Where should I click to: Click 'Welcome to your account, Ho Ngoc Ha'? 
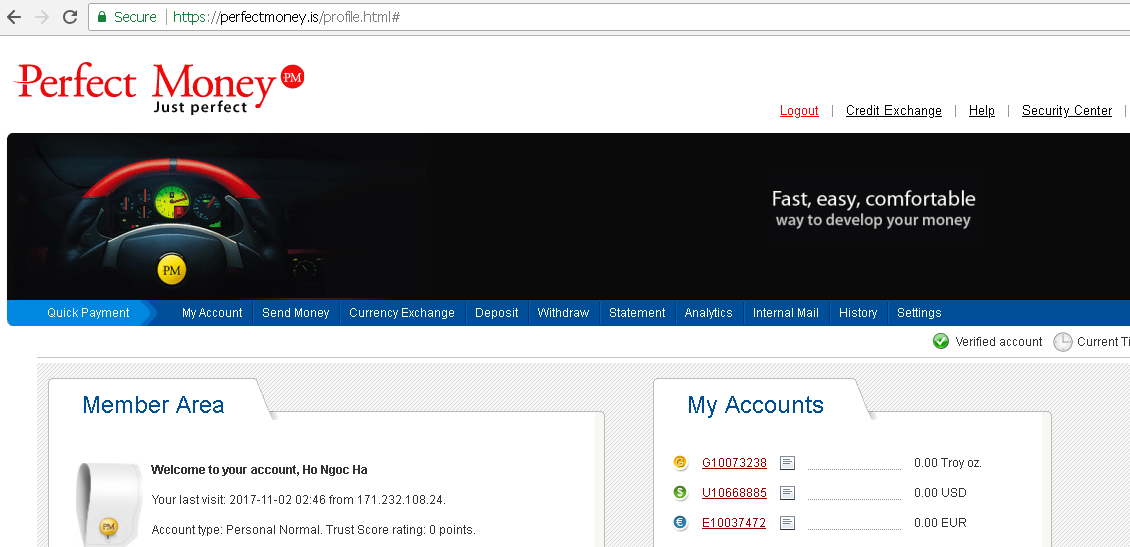259,470
